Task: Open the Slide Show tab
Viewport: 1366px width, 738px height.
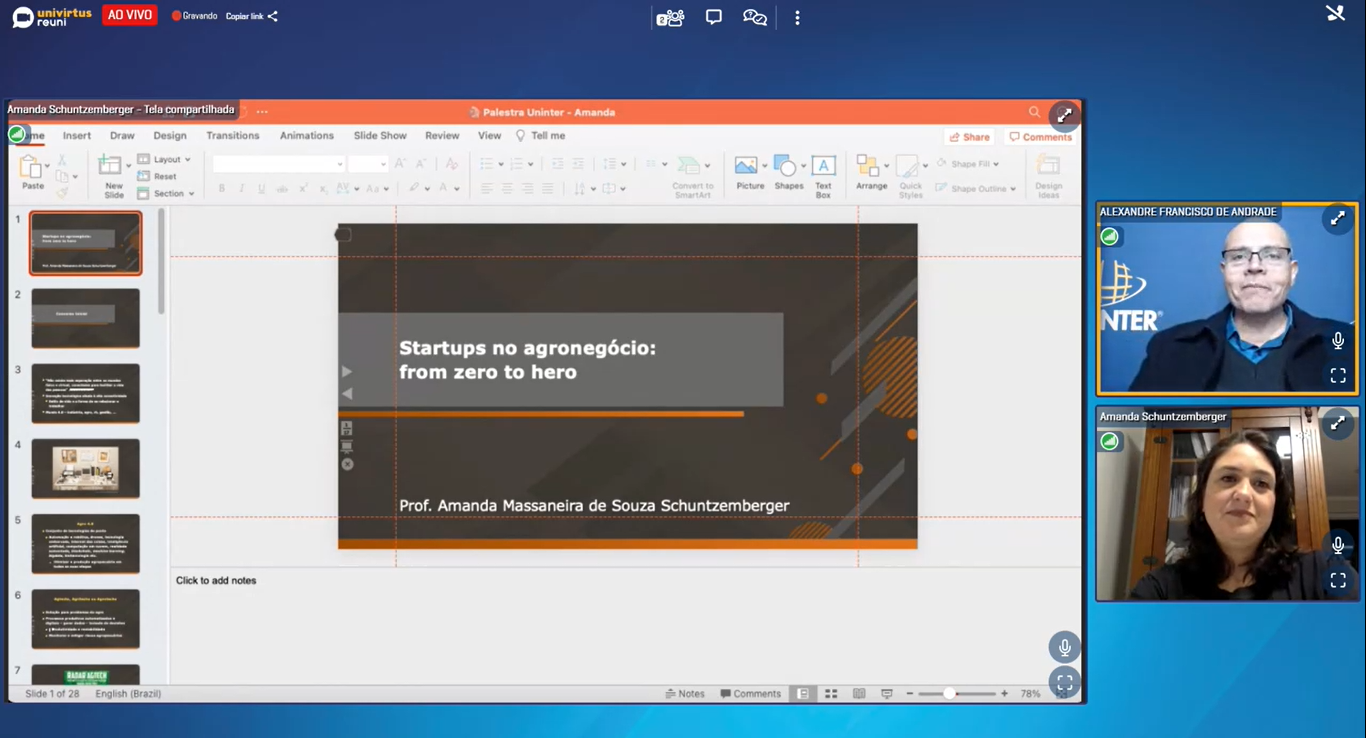Action: point(380,136)
